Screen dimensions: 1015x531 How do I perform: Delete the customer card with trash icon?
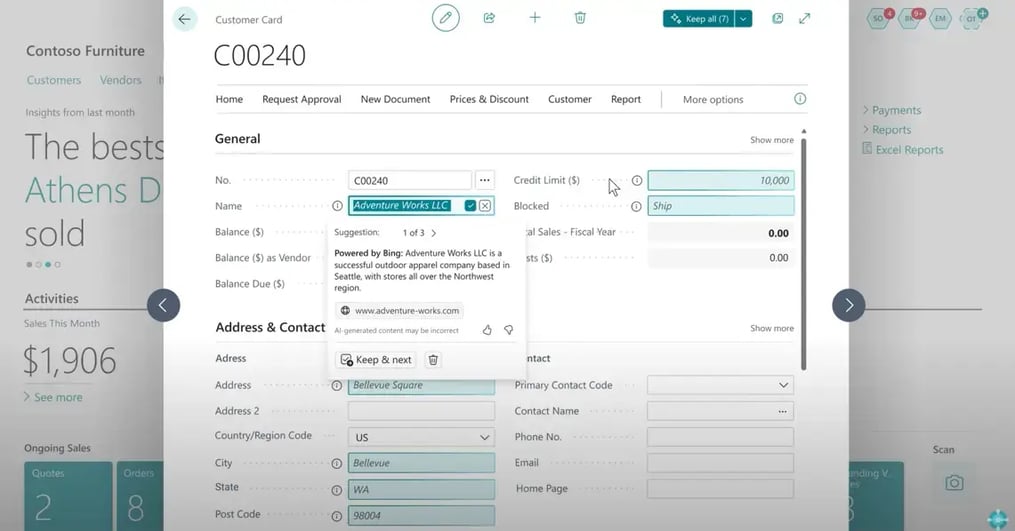580,17
